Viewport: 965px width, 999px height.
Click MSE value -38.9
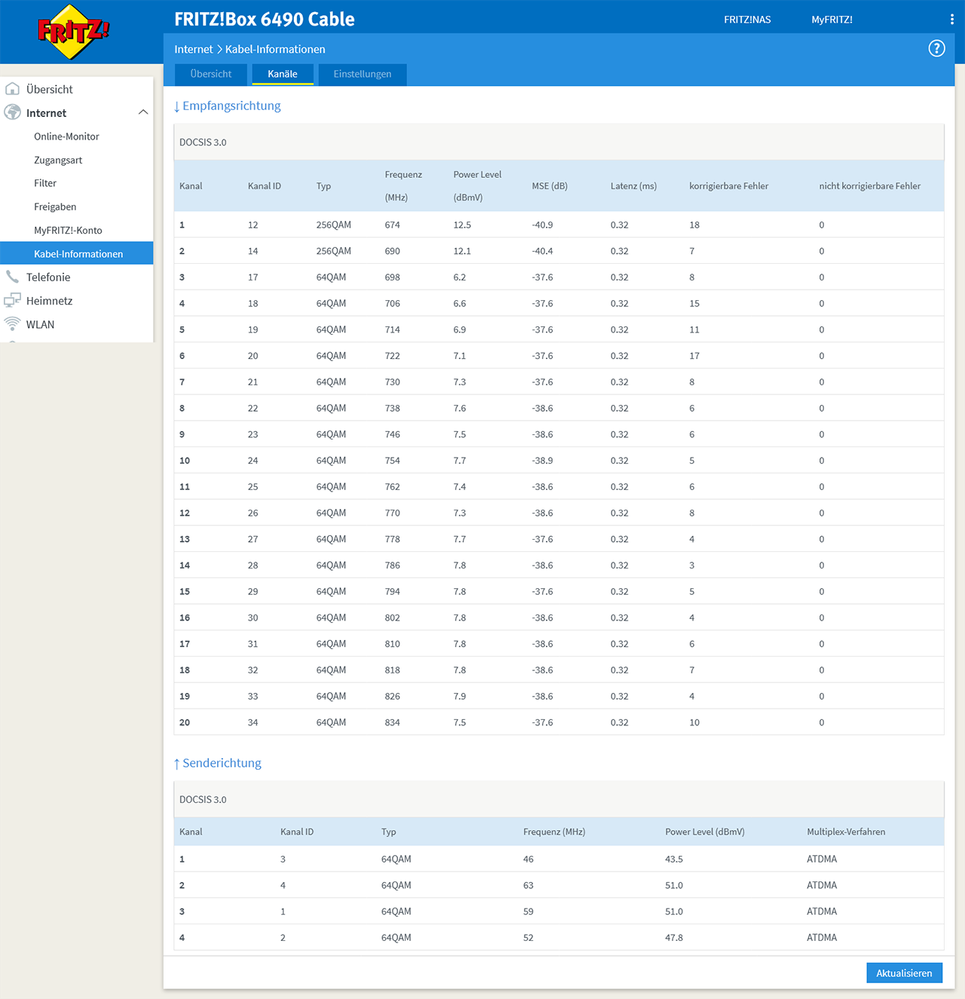pos(542,461)
